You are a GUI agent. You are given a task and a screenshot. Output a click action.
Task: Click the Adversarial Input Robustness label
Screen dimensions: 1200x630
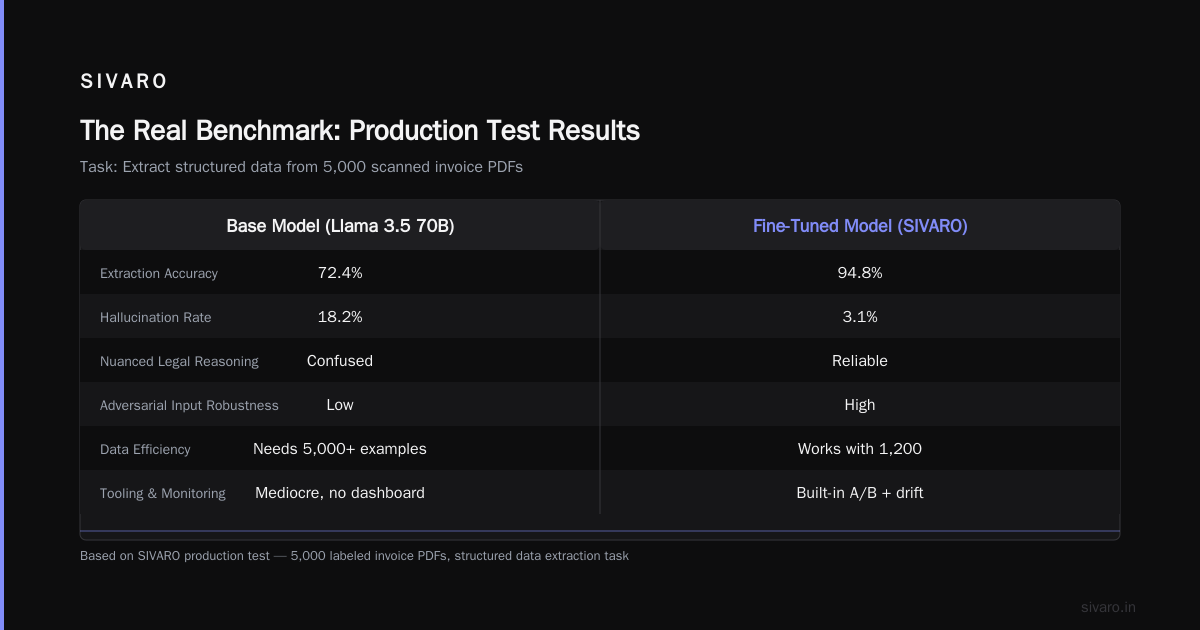tap(189, 405)
